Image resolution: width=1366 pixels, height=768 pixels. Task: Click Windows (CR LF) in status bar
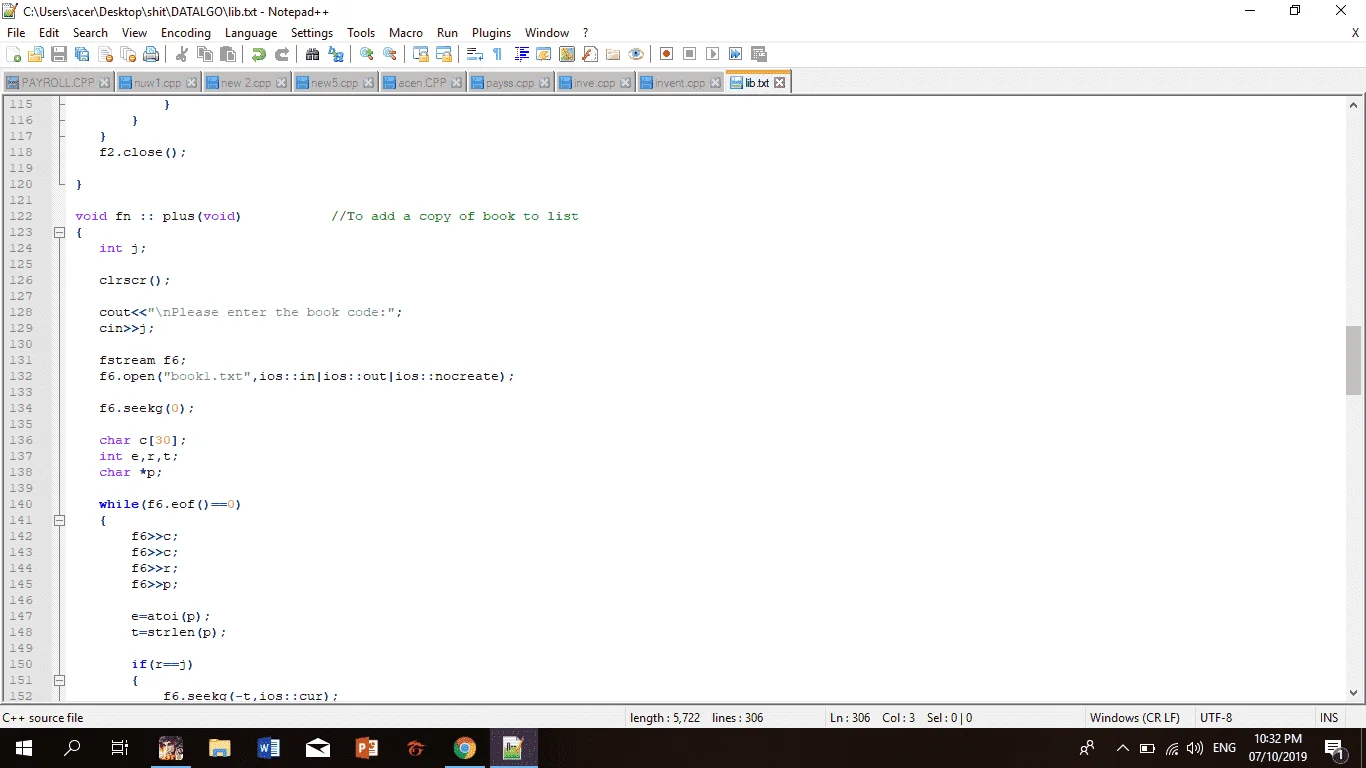(x=1134, y=718)
